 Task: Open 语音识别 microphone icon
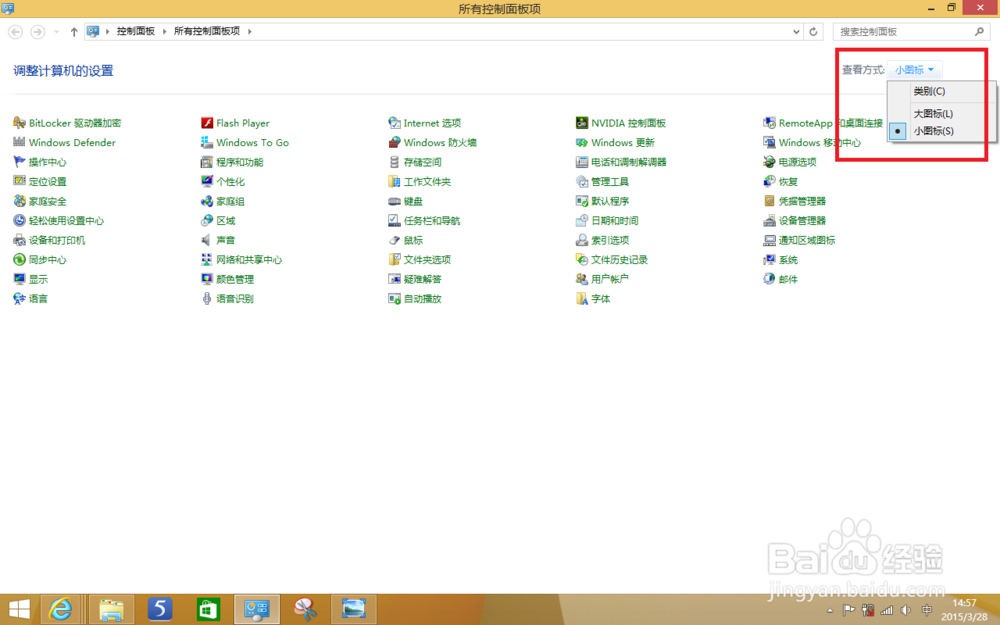[x=207, y=298]
